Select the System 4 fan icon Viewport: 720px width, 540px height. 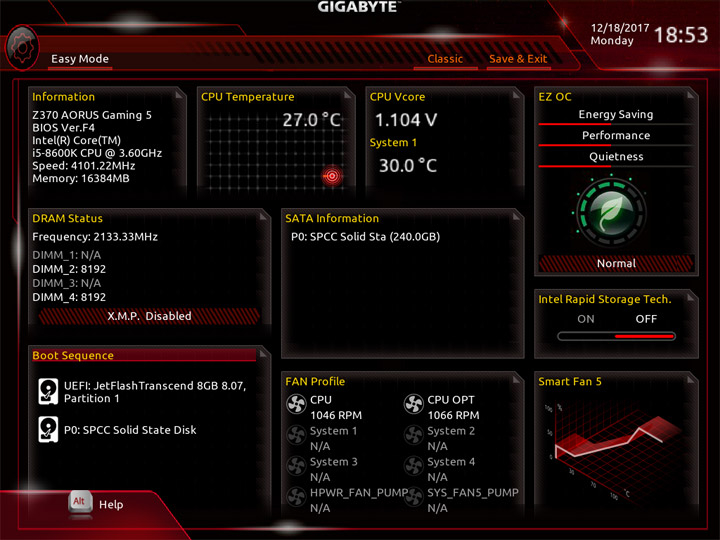[x=413, y=466]
